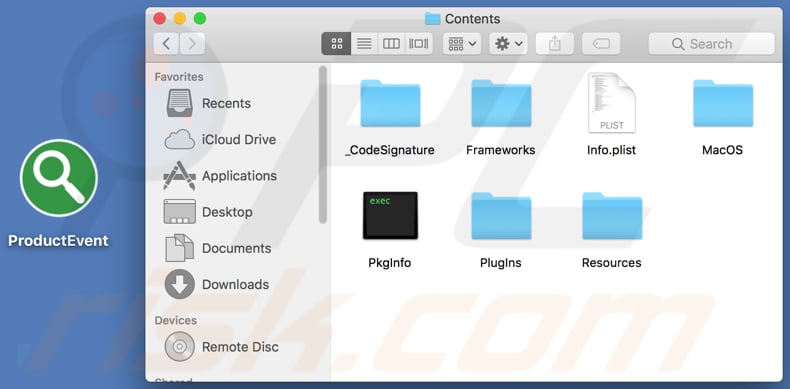This screenshot has width=790, height=389.
Task: Switch to list view
Action: coord(364,44)
